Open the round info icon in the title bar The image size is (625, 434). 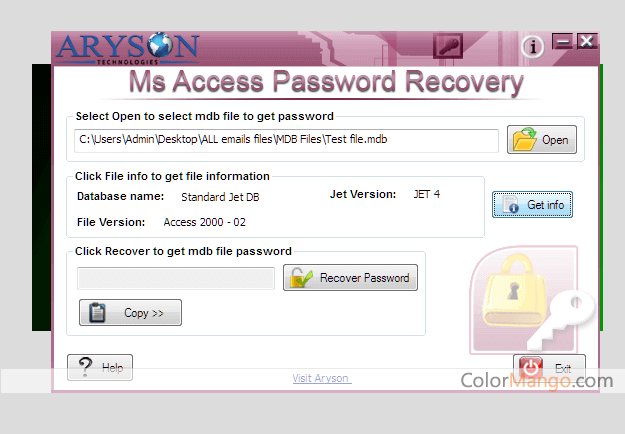(533, 47)
